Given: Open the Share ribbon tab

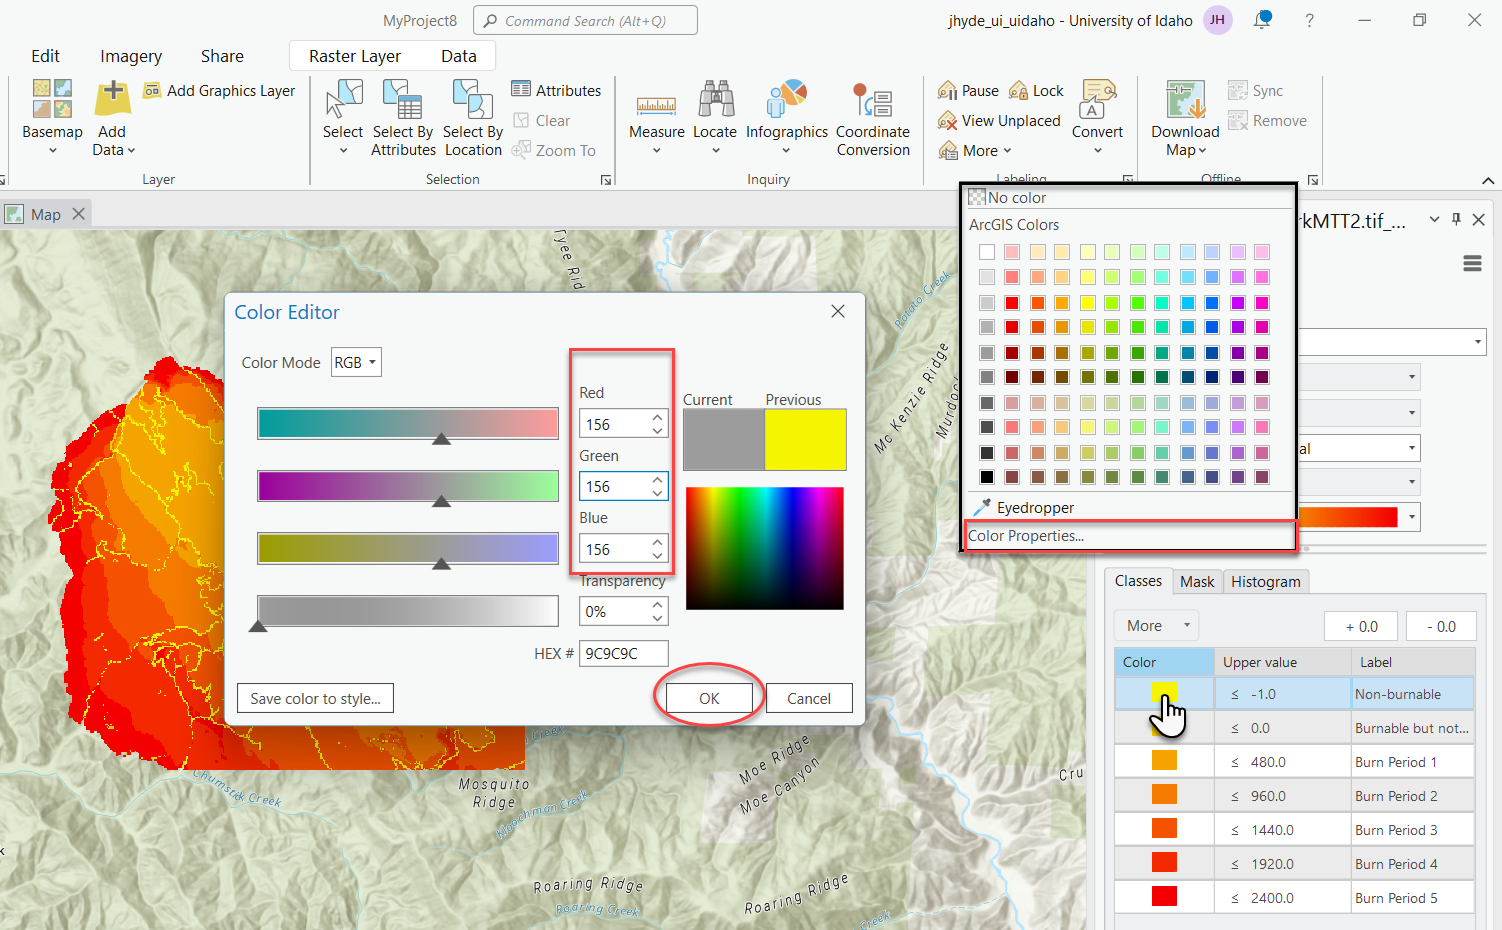Looking at the screenshot, I should point(222,56).
